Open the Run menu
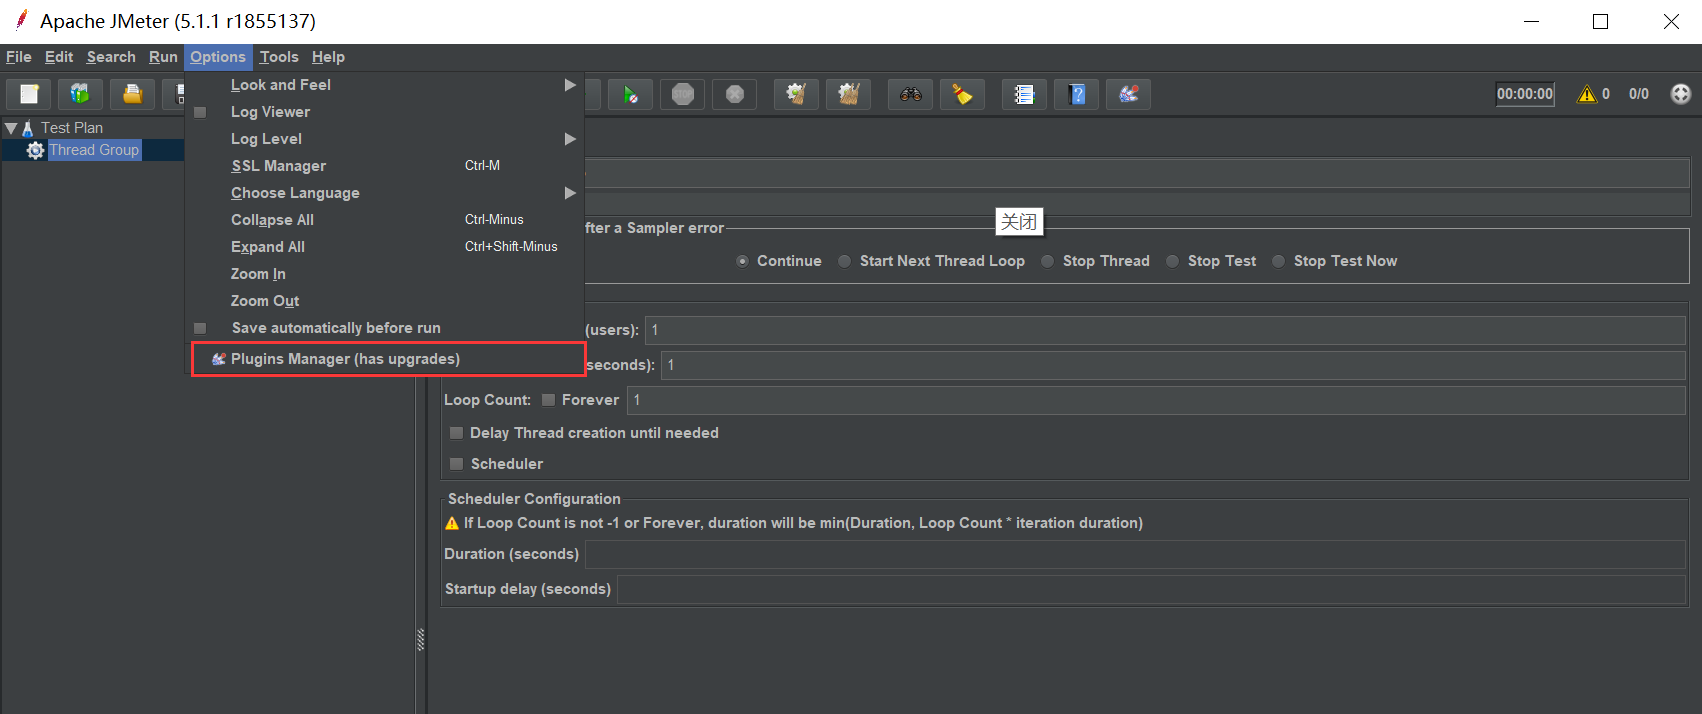Viewport: 1702px width, 714px height. click(x=163, y=57)
